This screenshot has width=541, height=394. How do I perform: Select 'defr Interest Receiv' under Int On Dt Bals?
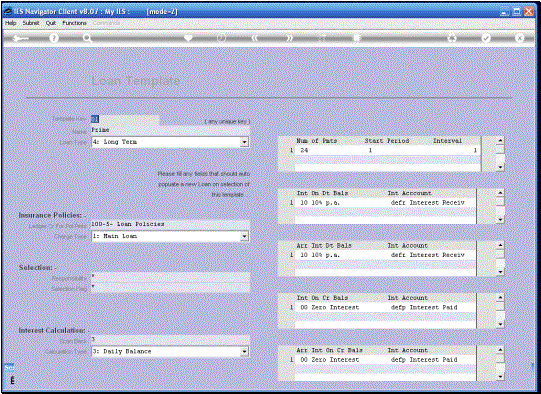click(x=427, y=203)
